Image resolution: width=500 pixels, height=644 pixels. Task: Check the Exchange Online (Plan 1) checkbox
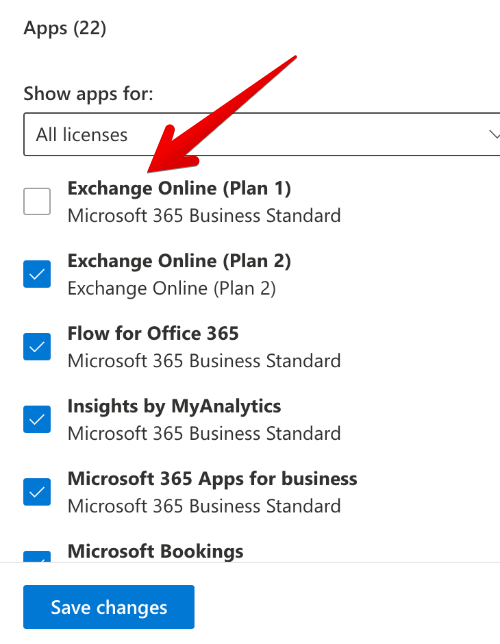tap(37, 201)
